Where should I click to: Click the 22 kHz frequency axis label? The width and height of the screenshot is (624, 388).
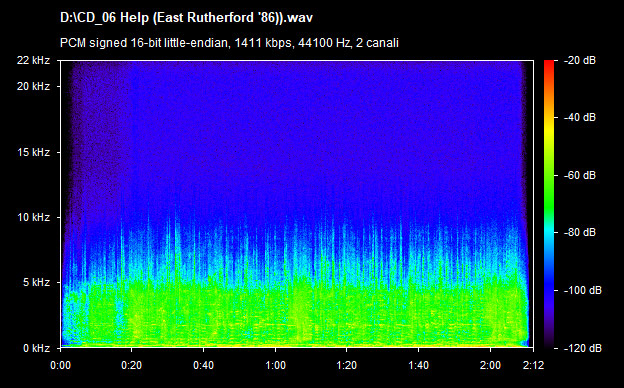pos(33,60)
